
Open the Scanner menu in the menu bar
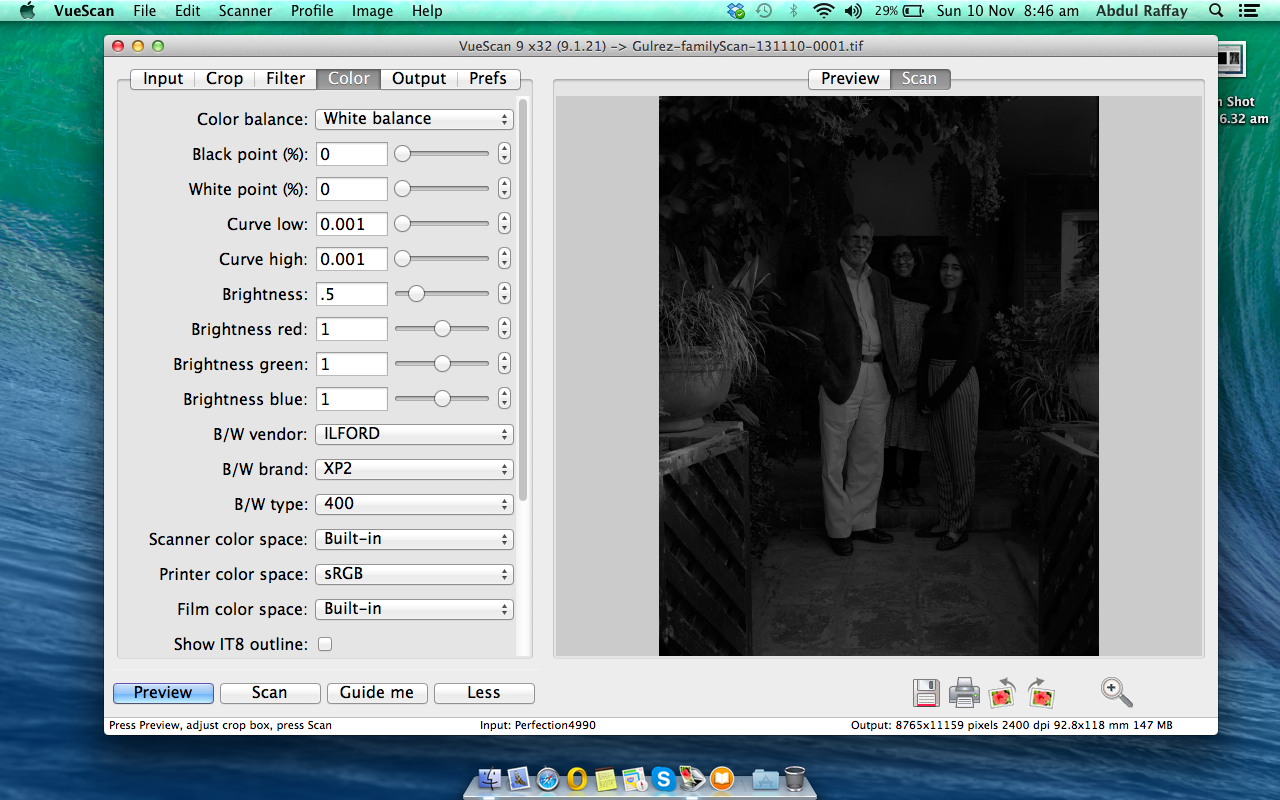tap(245, 11)
